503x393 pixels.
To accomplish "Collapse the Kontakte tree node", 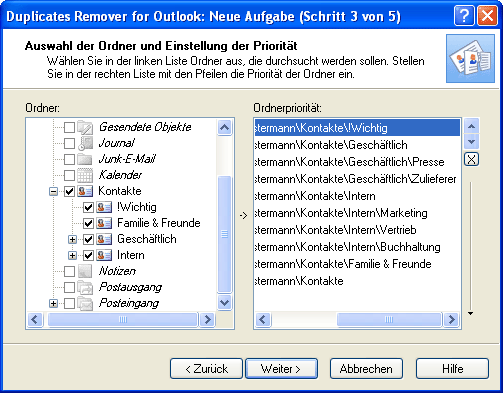I will pos(53,191).
